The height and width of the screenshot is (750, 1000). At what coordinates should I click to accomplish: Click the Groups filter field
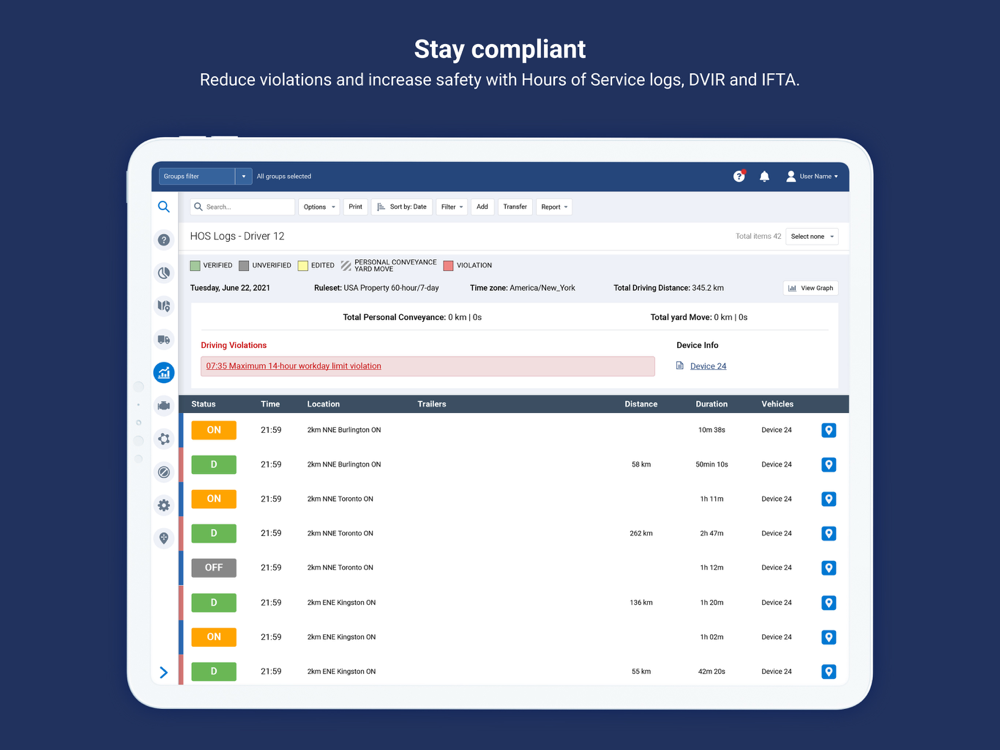tap(196, 177)
